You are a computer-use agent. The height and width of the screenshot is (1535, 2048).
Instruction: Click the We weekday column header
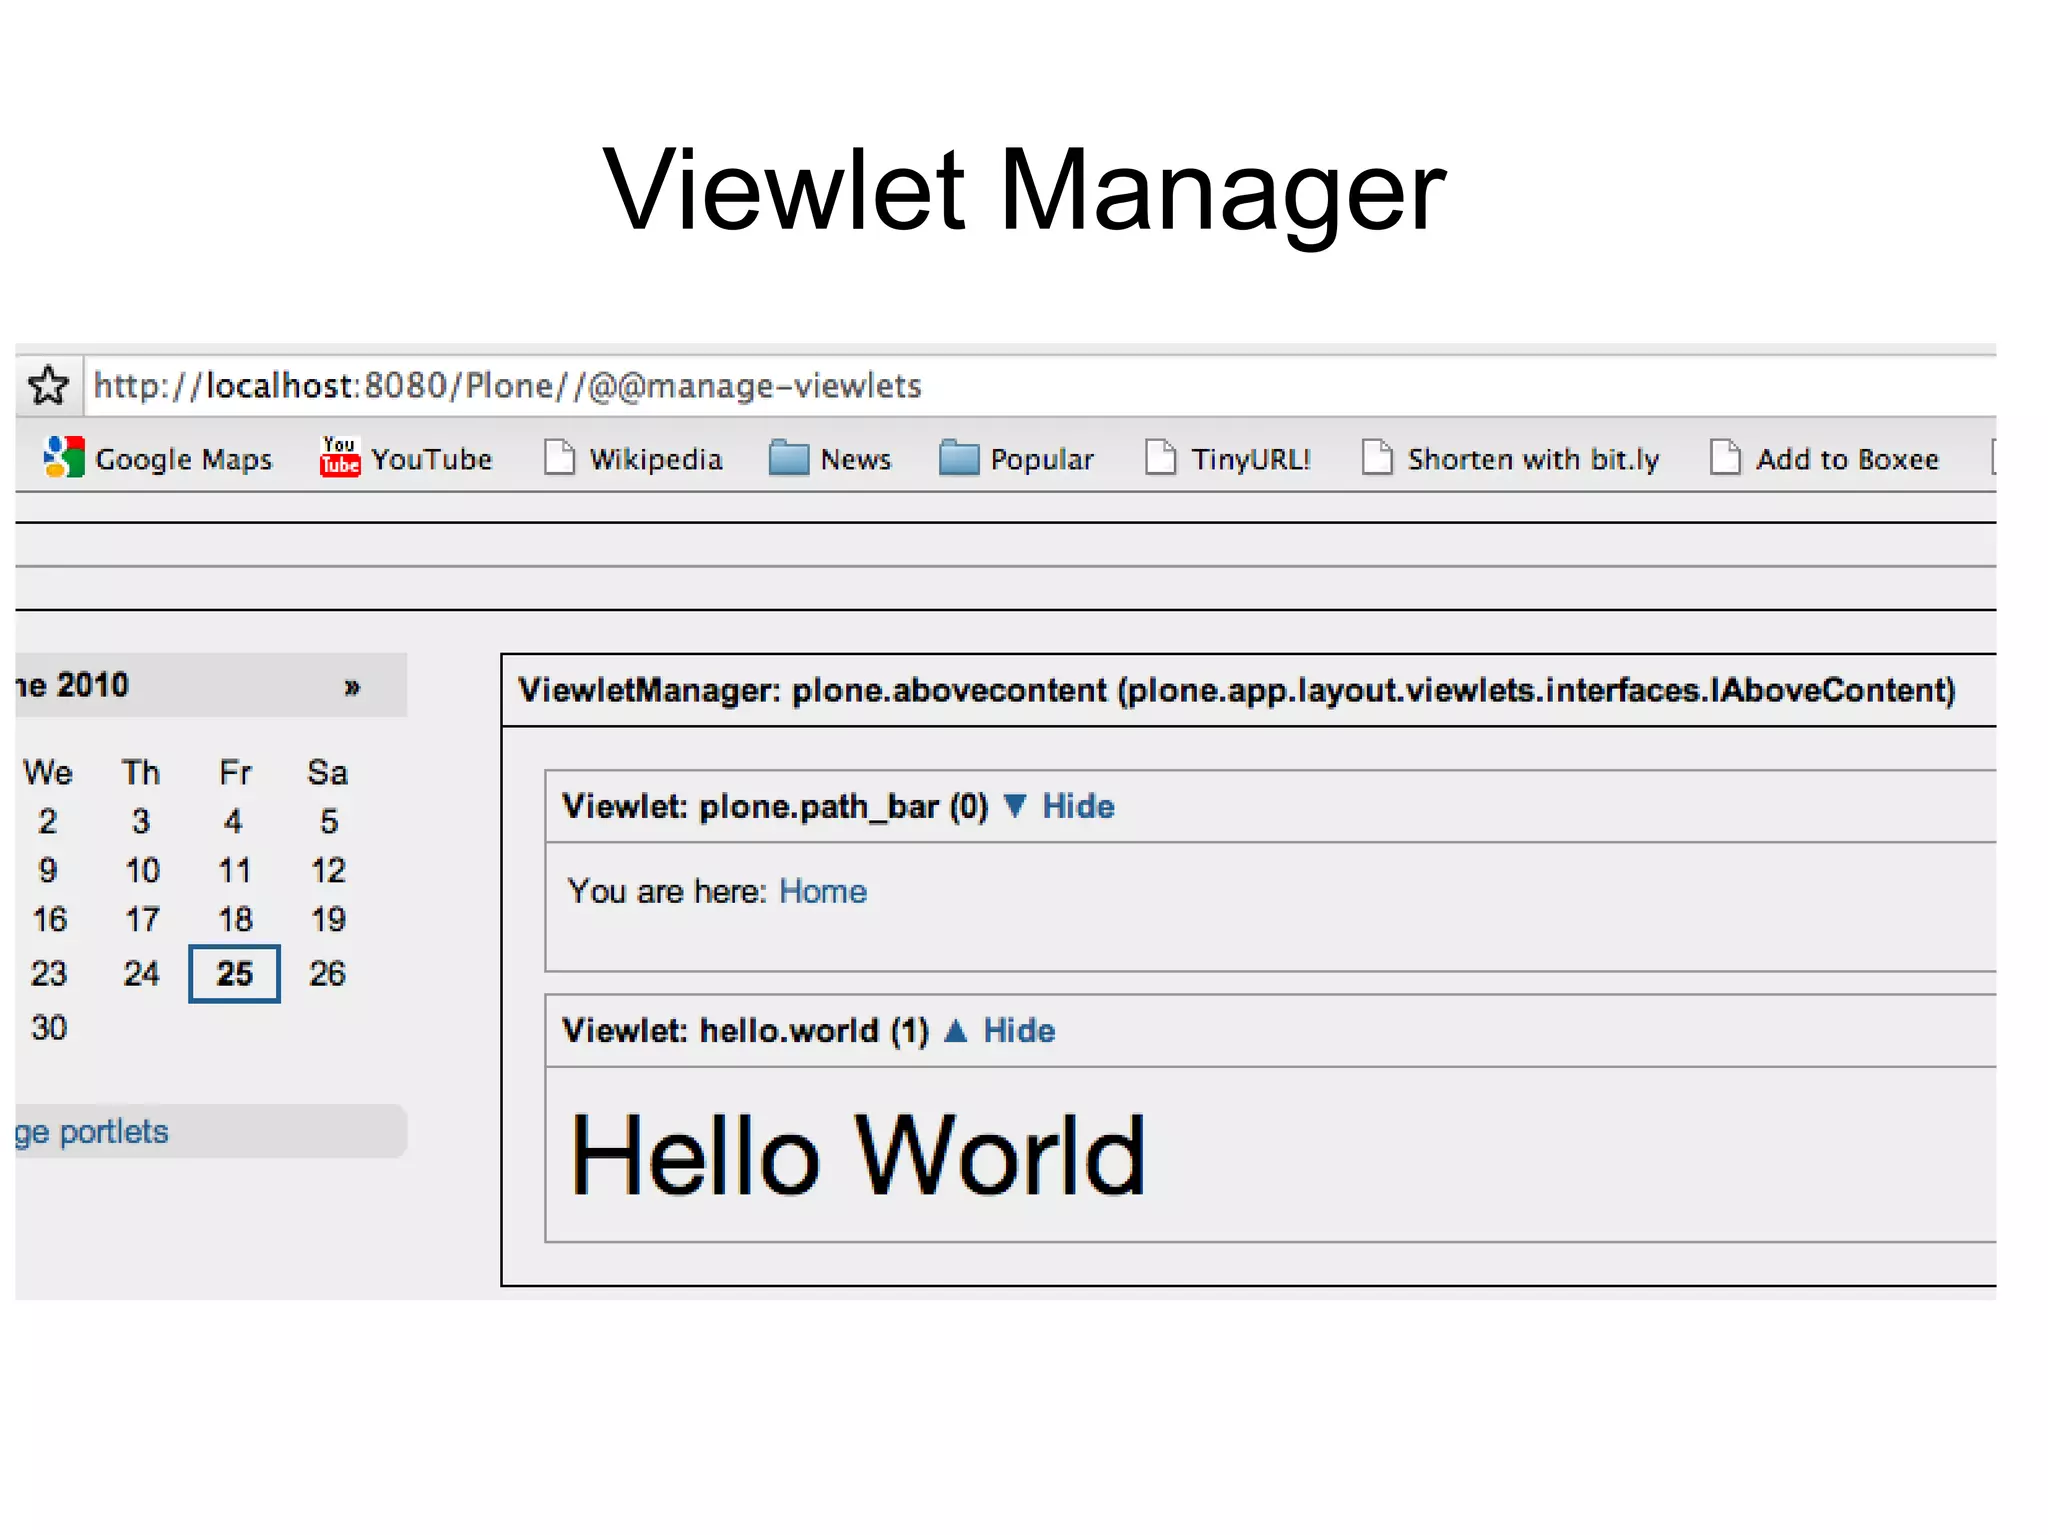pyautogui.click(x=48, y=772)
